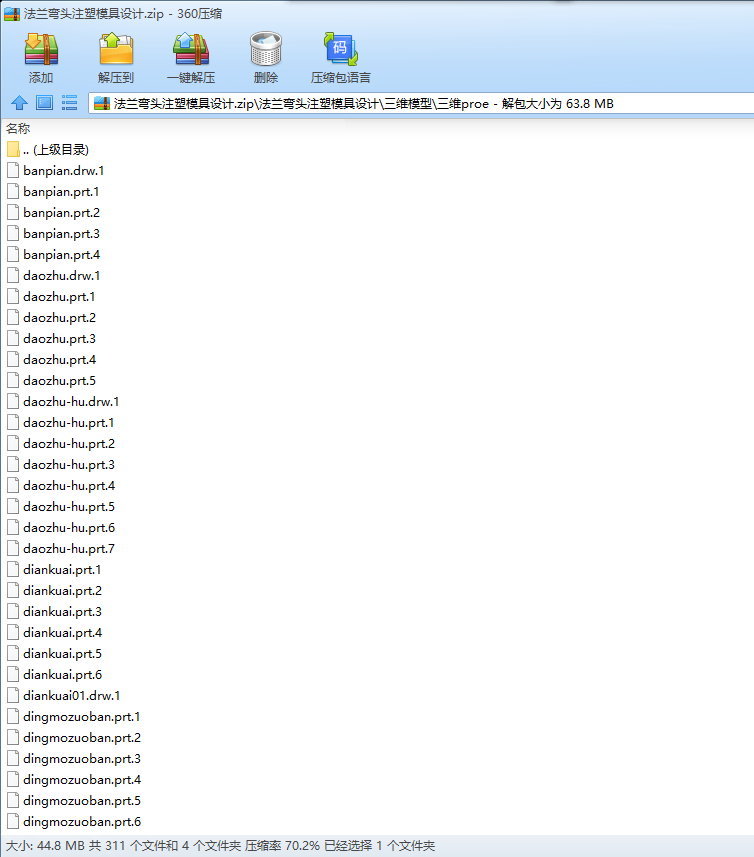Select file diankuai.prt.2

(54, 590)
